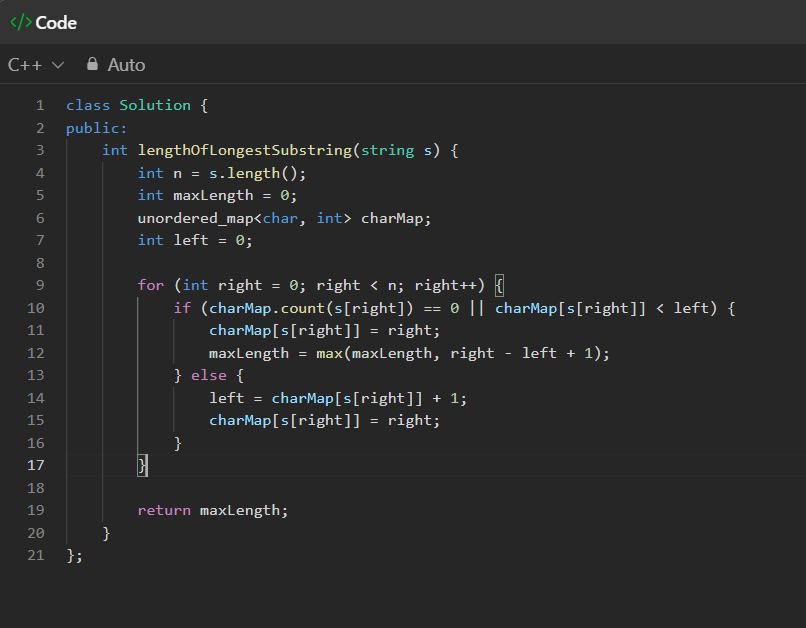Click line number 21 in gutter
Screen dimensions: 806x628
point(35,555)
